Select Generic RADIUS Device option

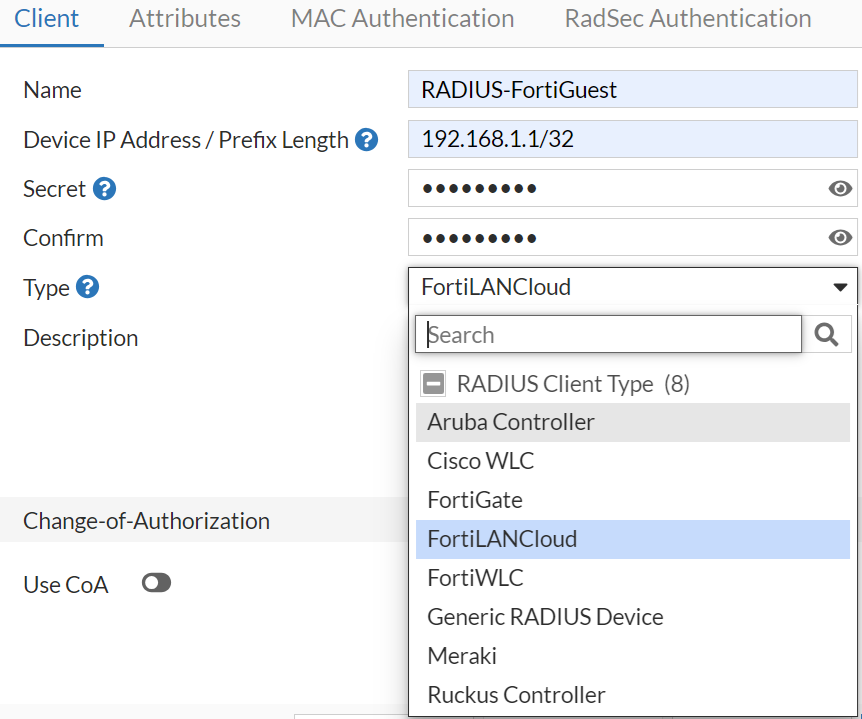633,617
